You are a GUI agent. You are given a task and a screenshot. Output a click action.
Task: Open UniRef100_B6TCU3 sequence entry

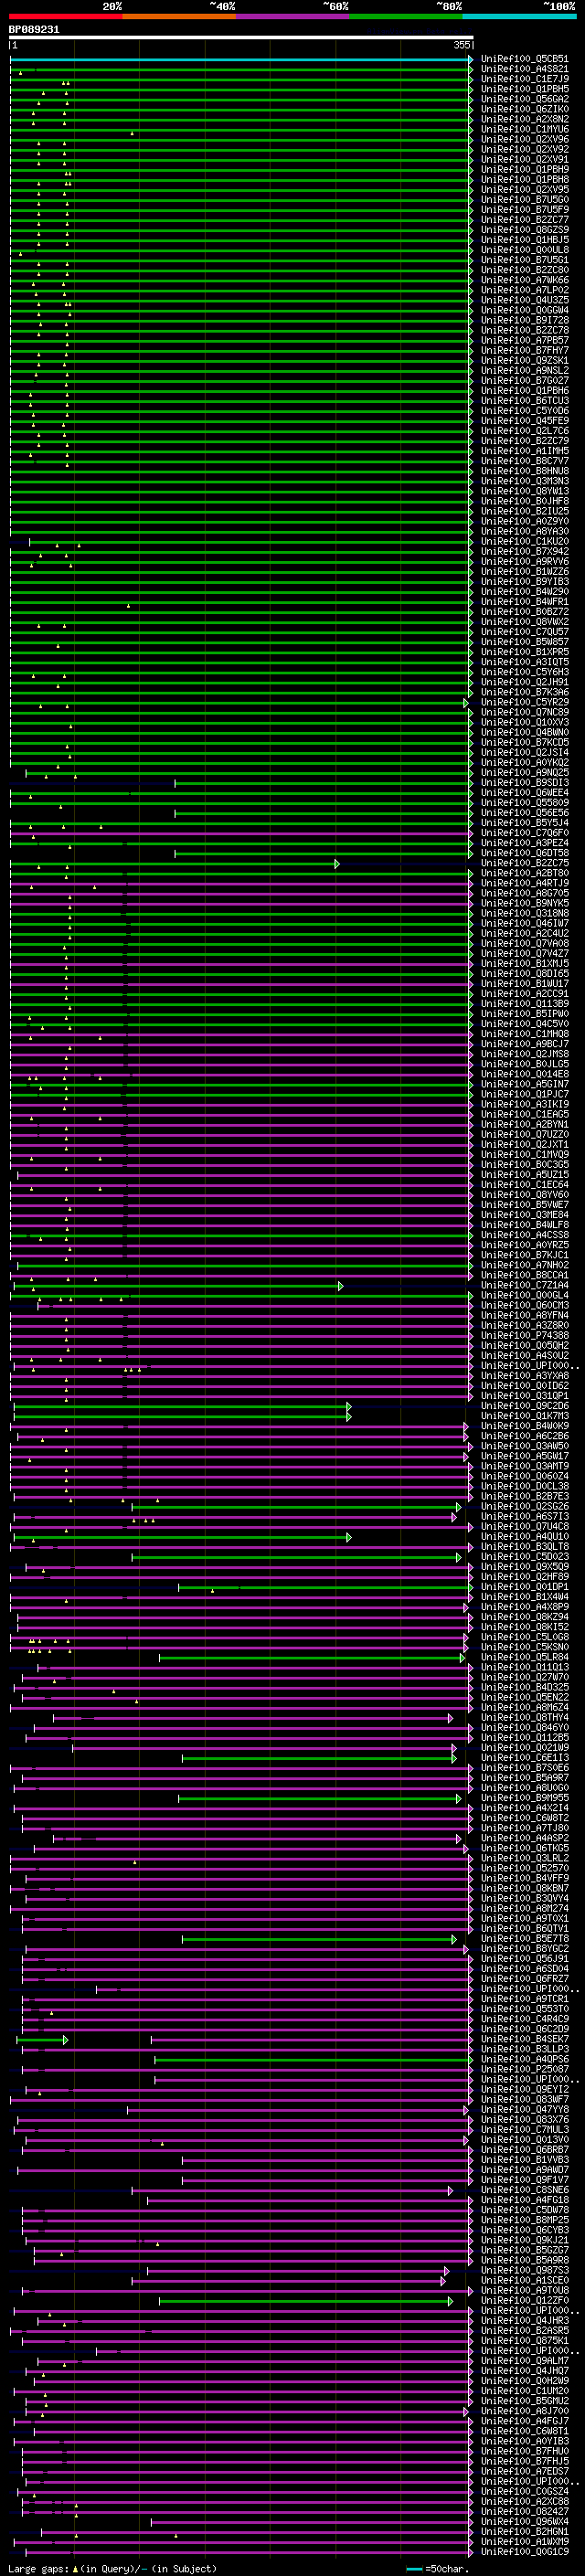click(x=524, y=401)
